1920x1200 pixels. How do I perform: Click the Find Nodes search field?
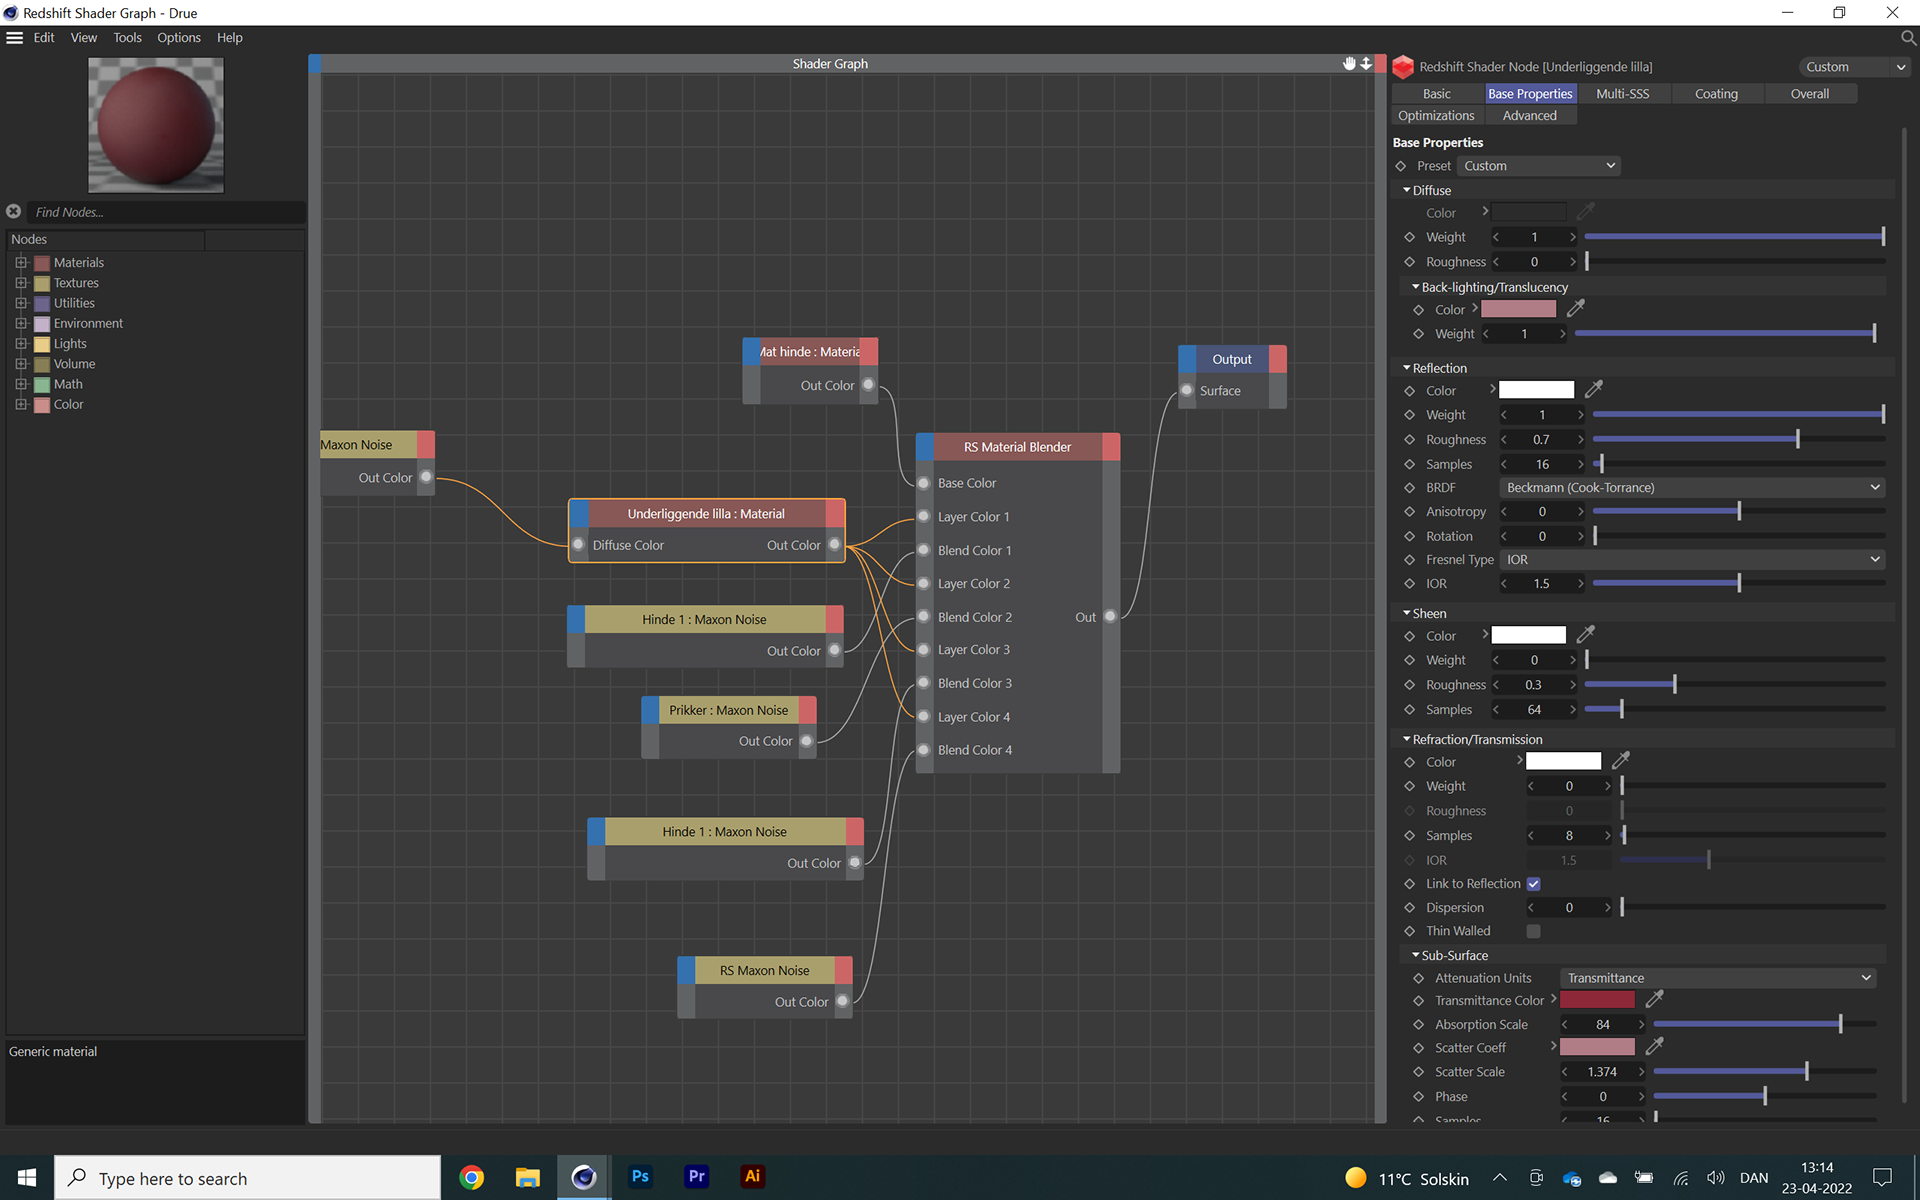coord(165,212)
